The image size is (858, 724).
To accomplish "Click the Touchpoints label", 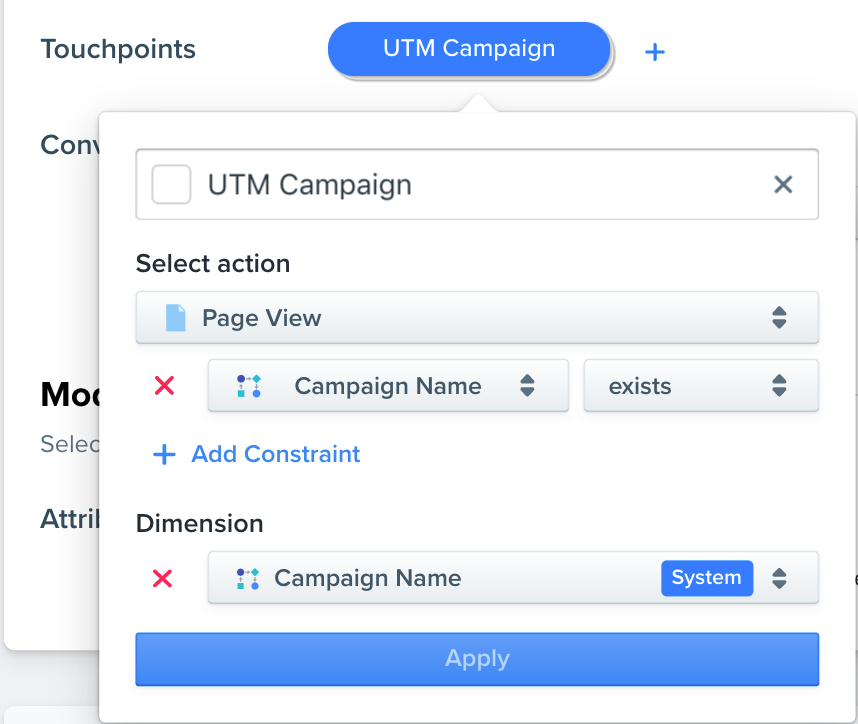I will (118, 49).
